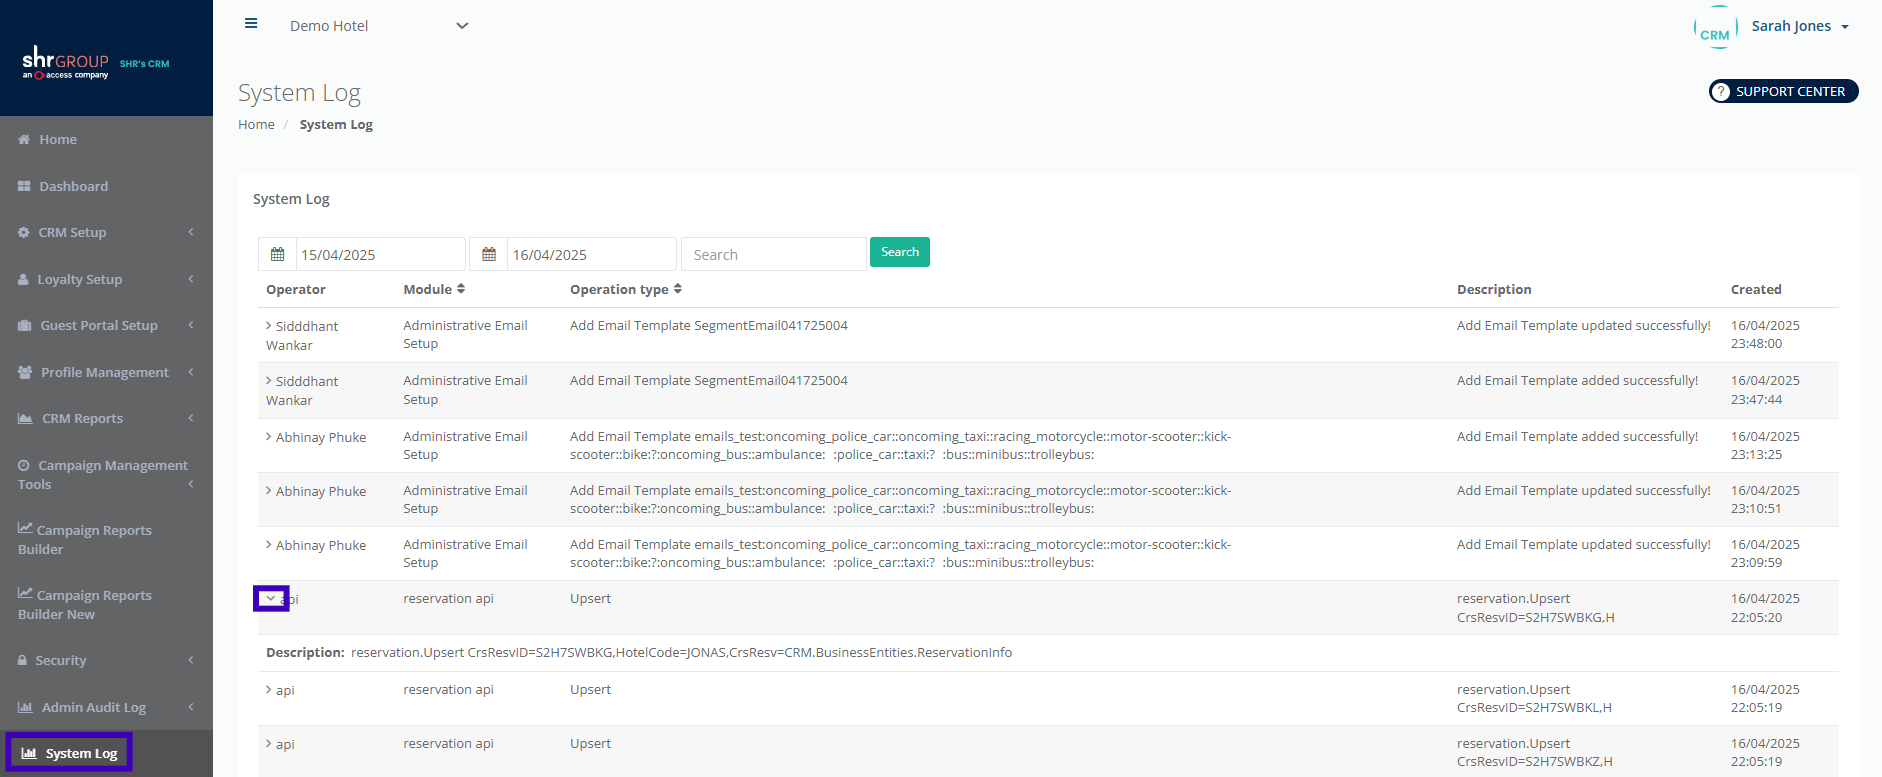Viewport: 1882px width, 777px height.
Task: Click the end date calendar icon
Action: coord(489,254)
